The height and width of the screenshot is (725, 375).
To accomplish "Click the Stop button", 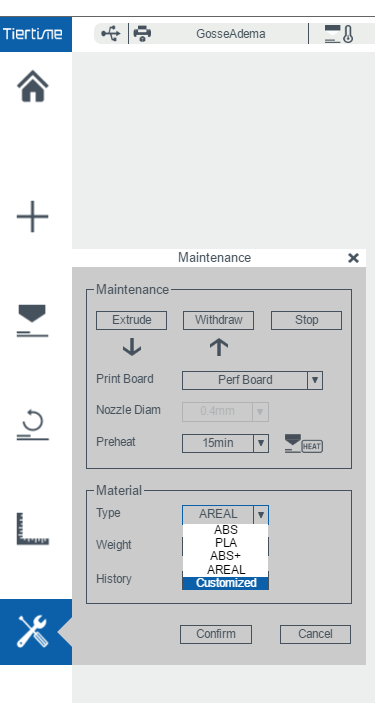I will [x=306, y=320].
